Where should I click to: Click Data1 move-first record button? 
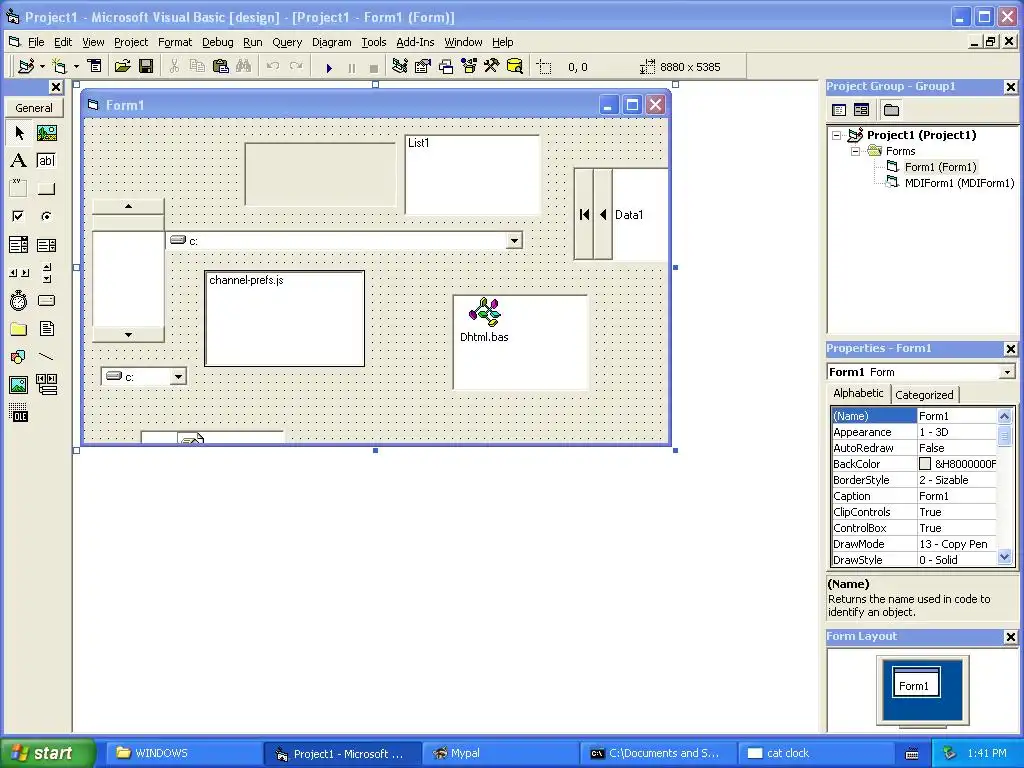point(584,214)
